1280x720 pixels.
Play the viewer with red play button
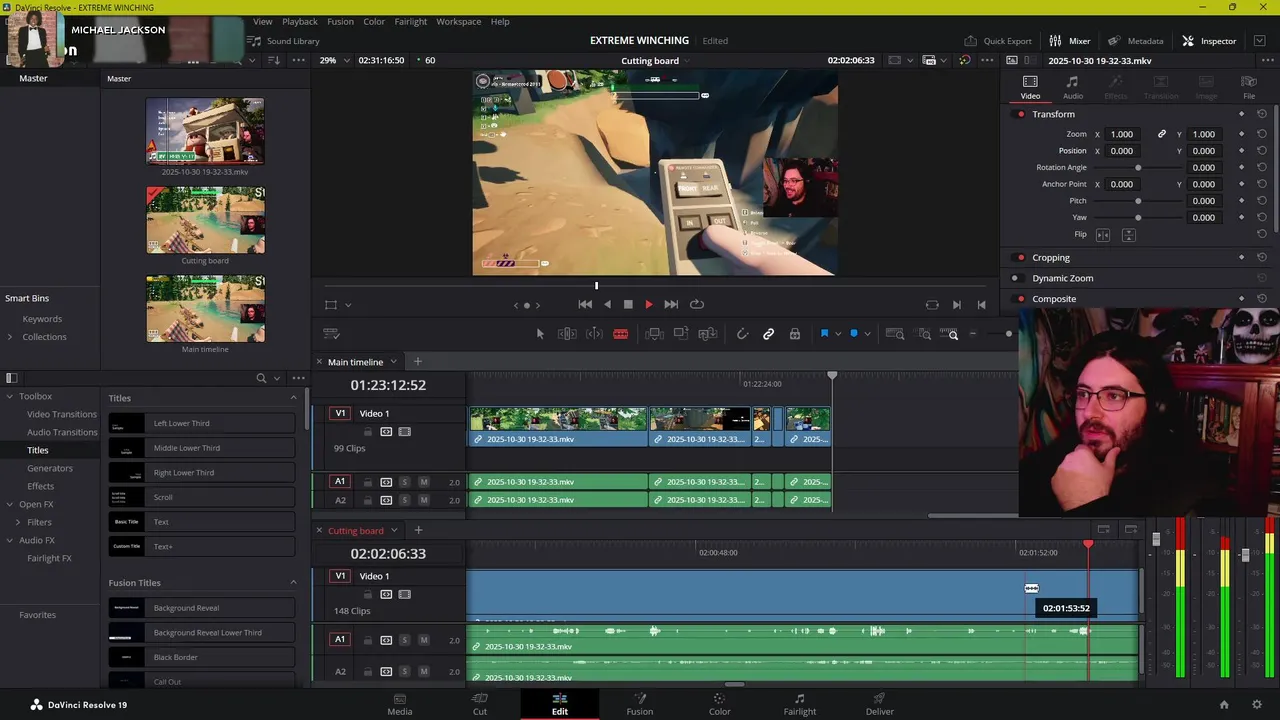click(648, 304)
